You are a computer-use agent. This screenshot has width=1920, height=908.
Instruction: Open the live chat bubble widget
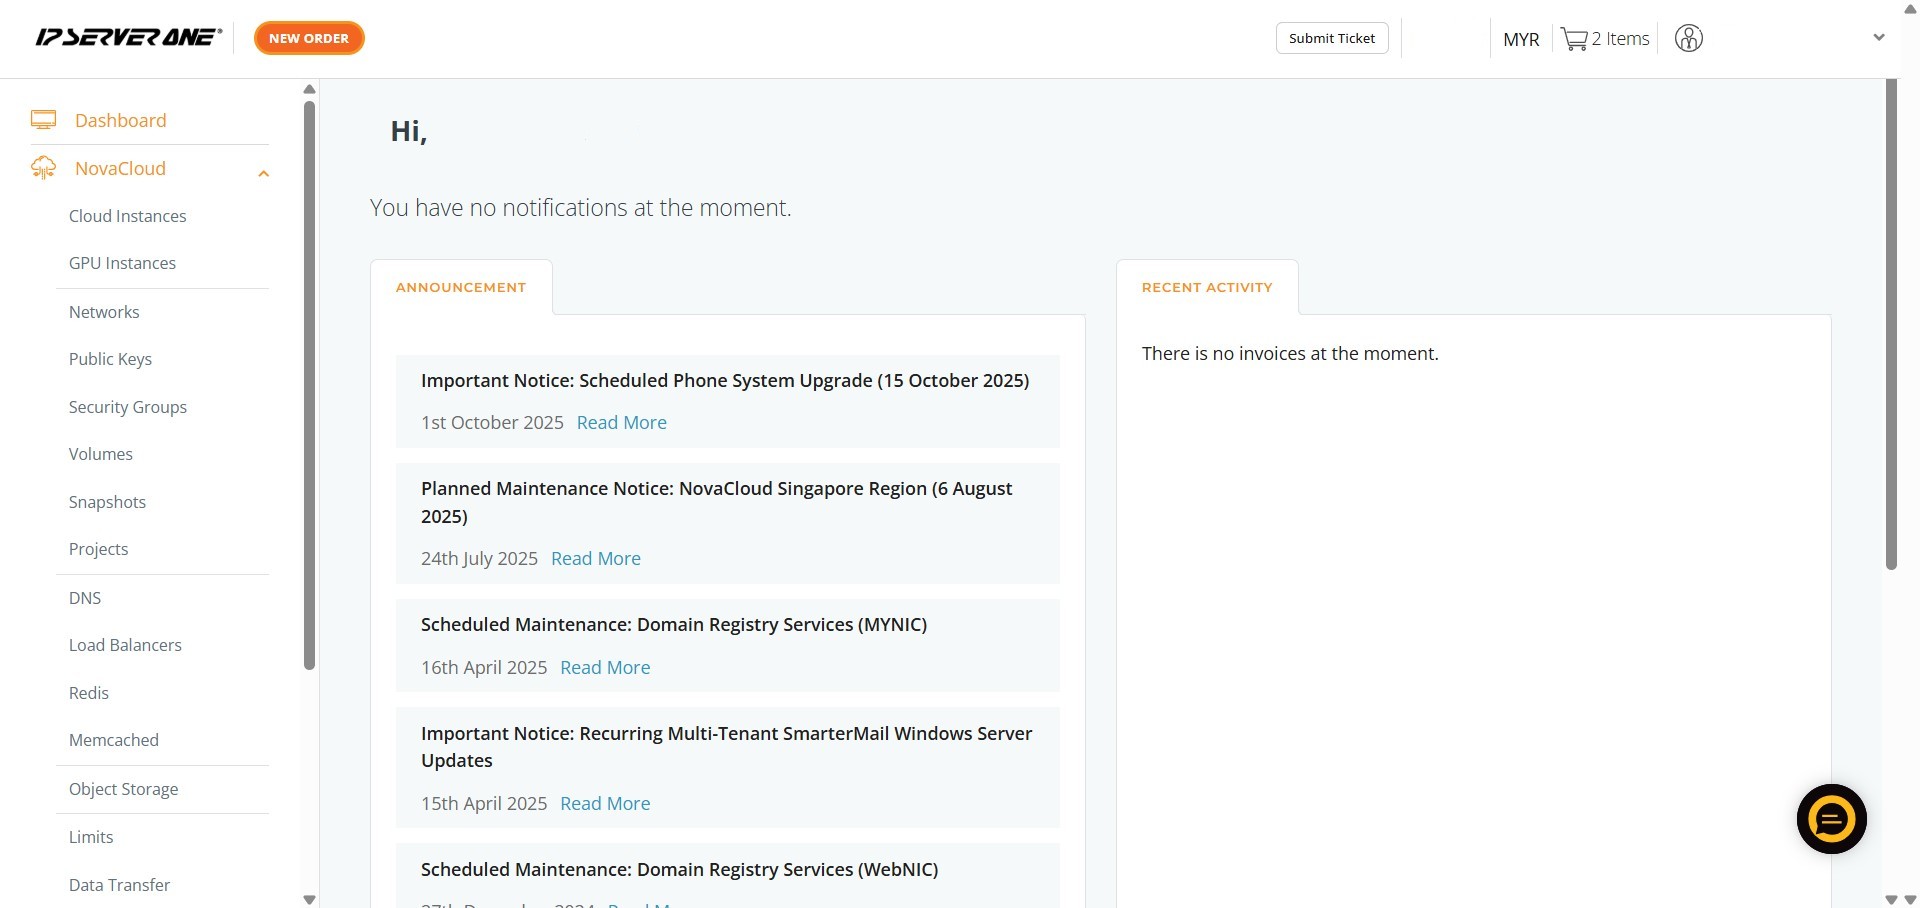(x=1831, y=819)
